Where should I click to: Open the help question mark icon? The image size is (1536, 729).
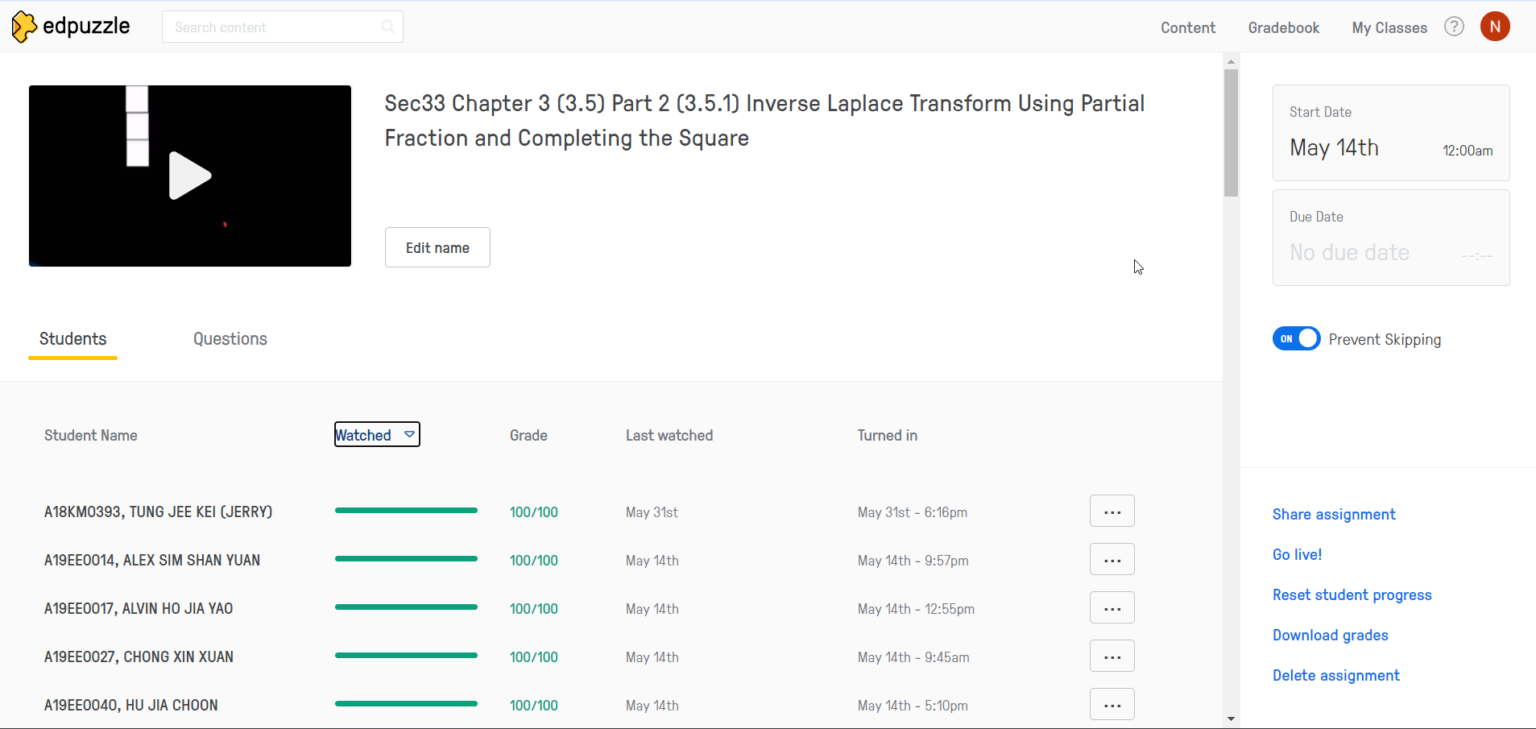tap(1454, 27)
